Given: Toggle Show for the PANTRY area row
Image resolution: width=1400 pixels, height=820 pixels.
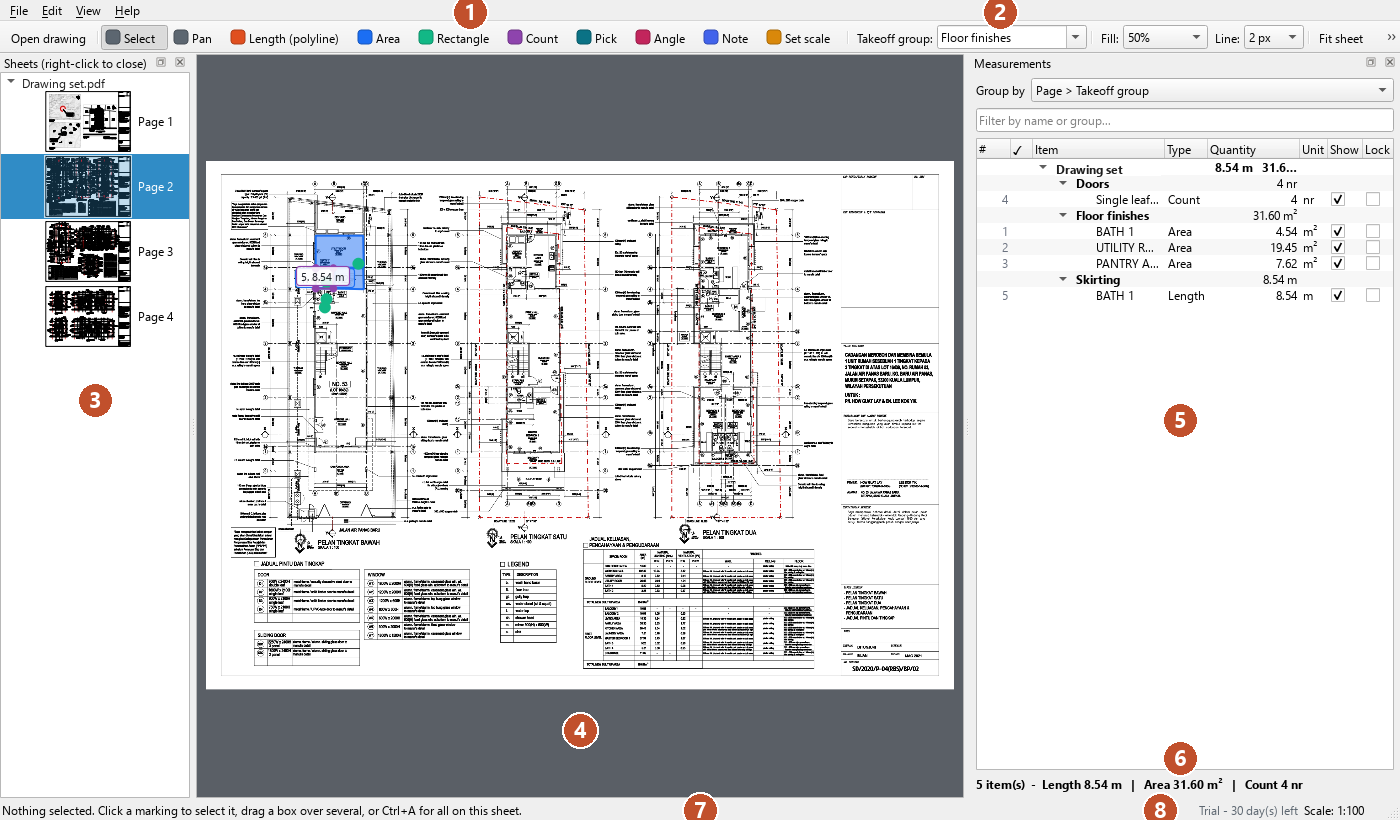Looking at the screenshot, I should click(x=1338, y=264).
